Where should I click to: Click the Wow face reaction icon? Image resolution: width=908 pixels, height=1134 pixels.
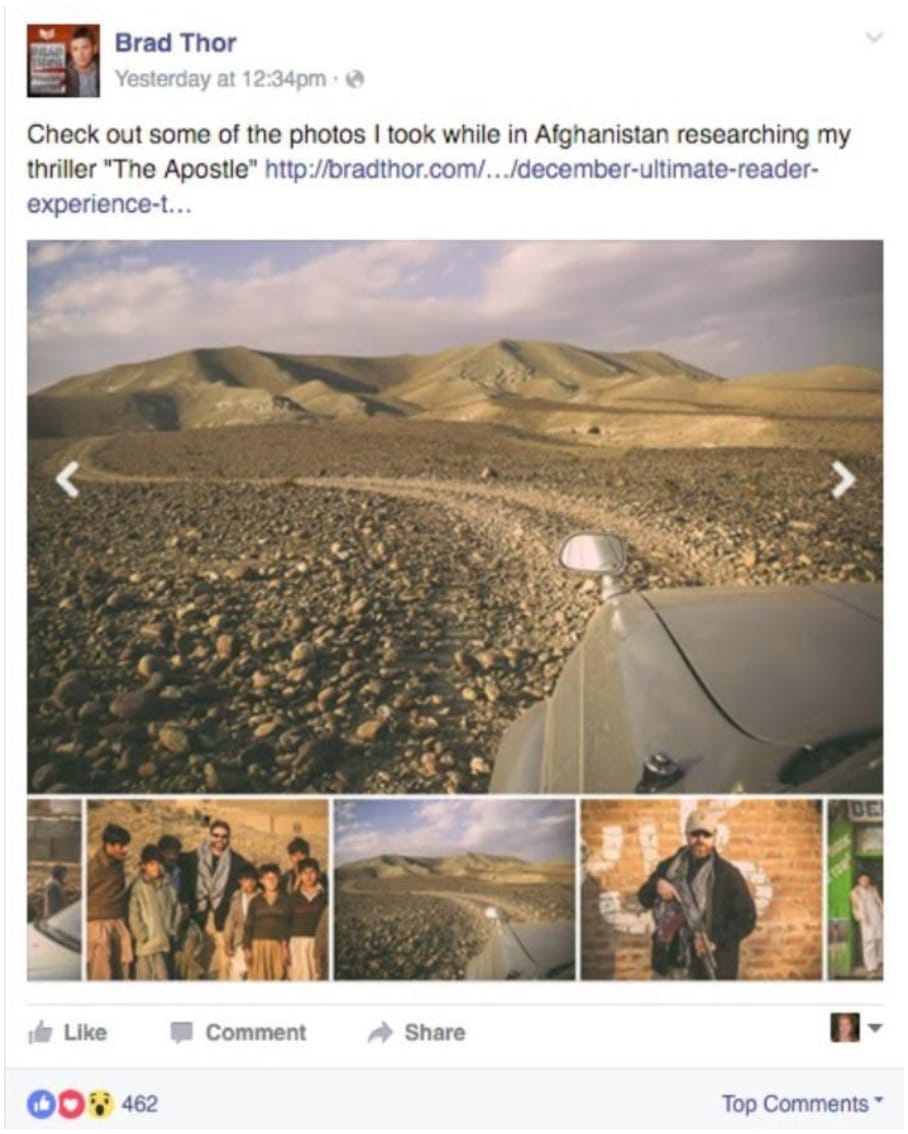coord(100,1104)
